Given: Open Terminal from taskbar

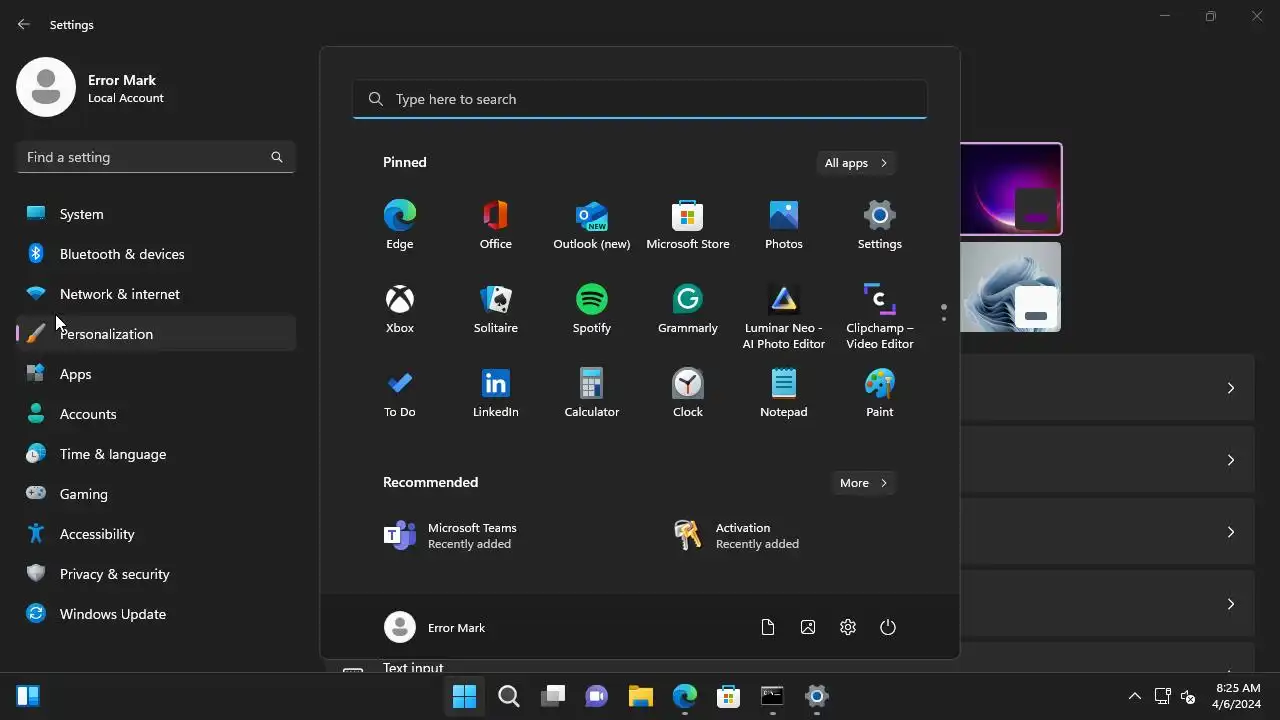Looking at the screenshot, I should click(x=772, y=696).
